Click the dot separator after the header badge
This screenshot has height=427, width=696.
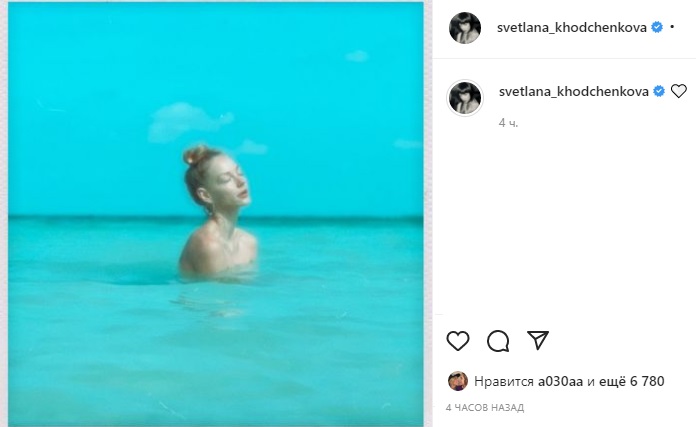pos(671,27)
